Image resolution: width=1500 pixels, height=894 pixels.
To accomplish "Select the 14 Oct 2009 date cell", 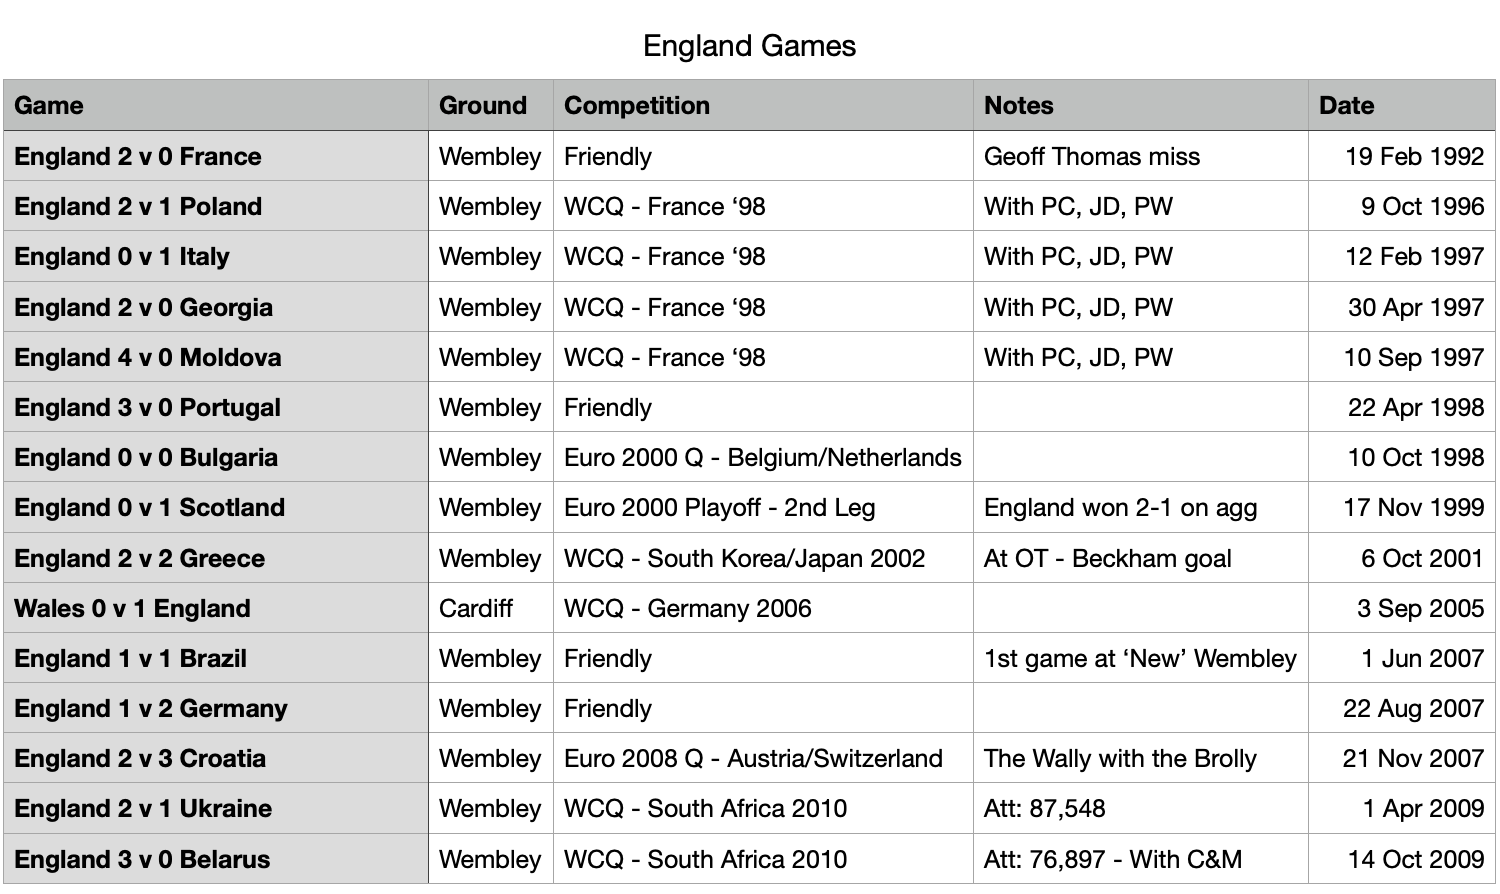I will pyautogui.click(x=1402, y=859).
